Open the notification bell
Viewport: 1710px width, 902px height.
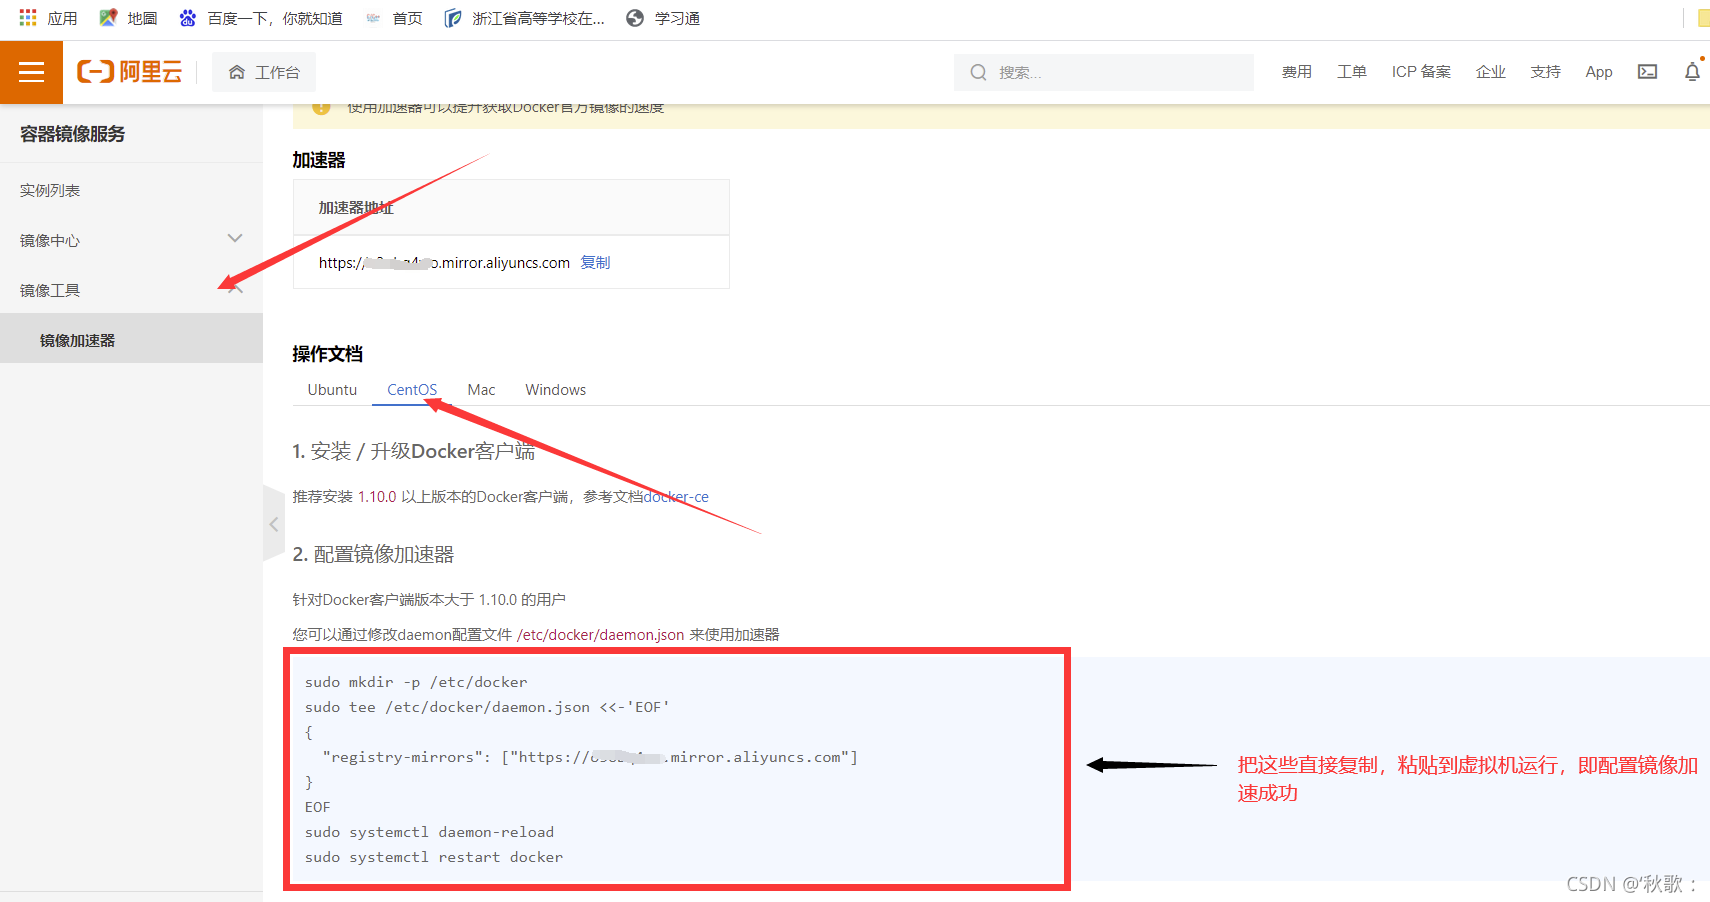pyautogui.click(x=1692, y=72)
